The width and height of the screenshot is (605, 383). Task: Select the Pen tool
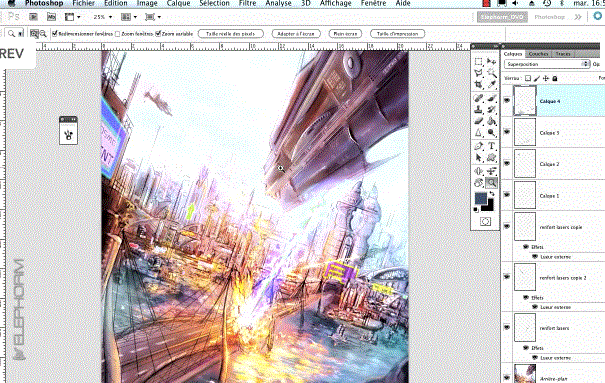pos(479,146)
